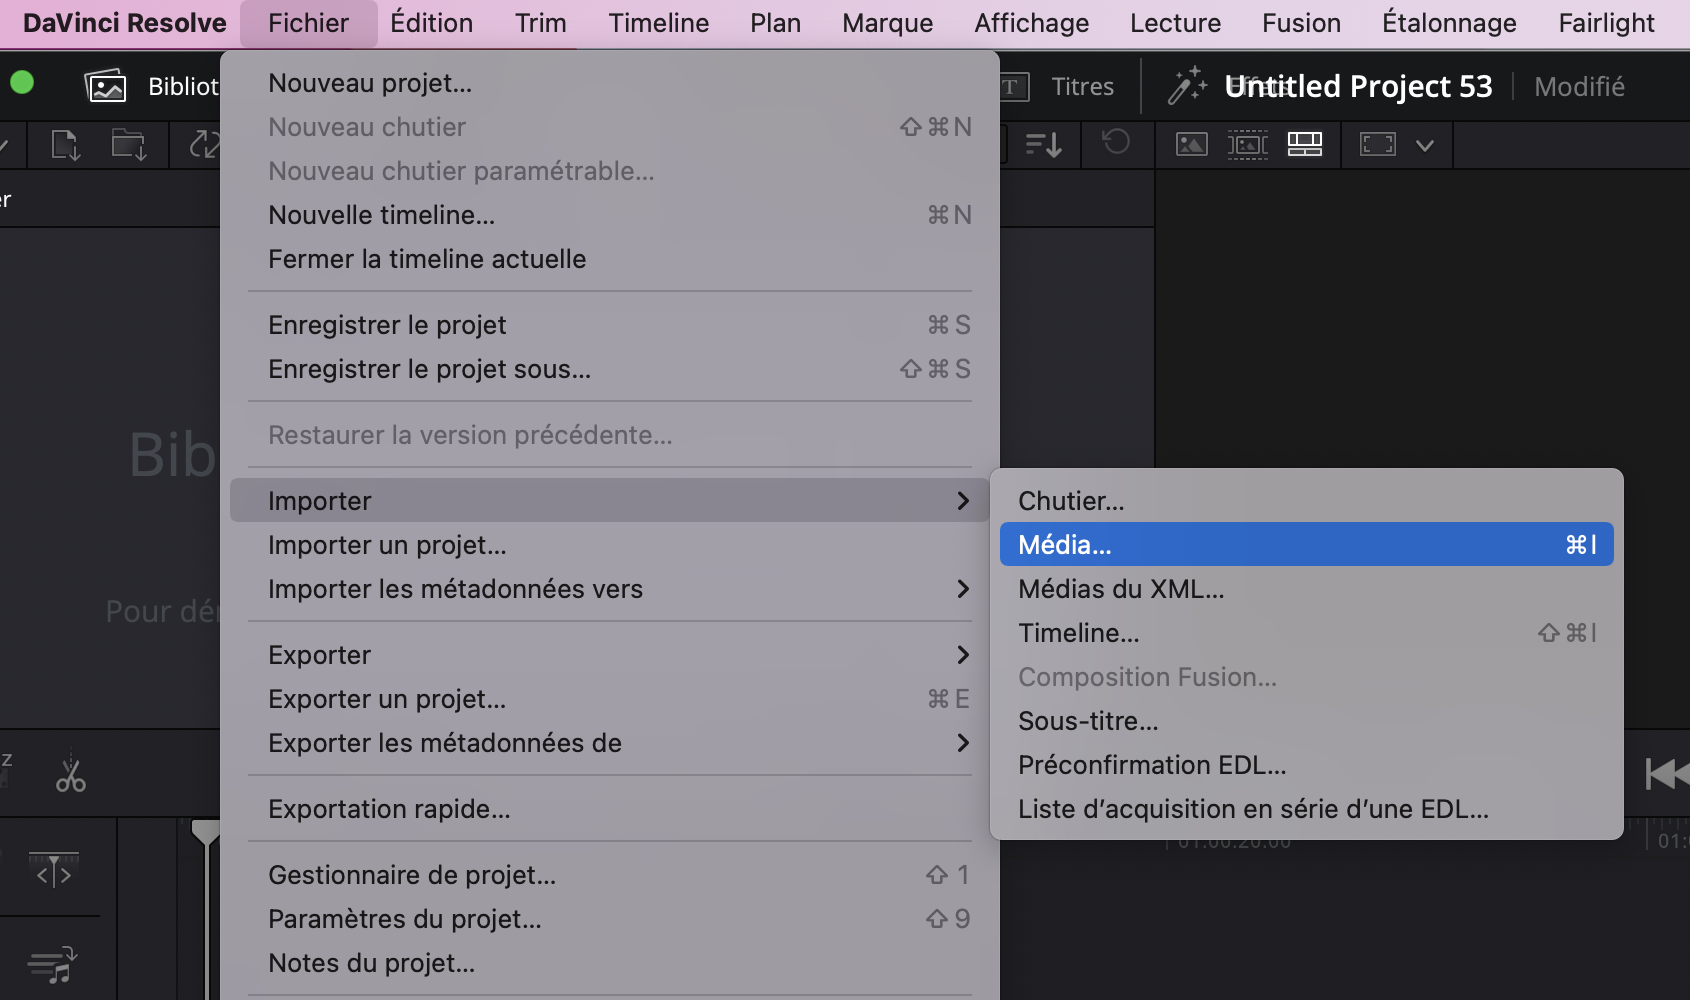The image size is (1690, 1000).
Task: Click the fullscreen viewer icon
Action: [x=1378, y=144]
